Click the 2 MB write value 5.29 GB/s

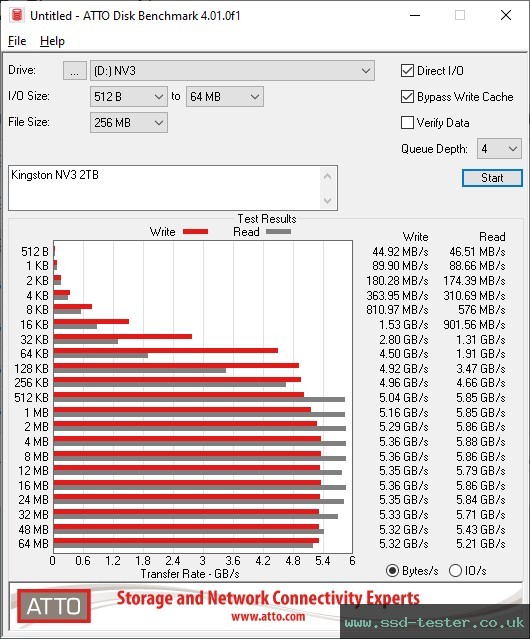tap(404, 427)
